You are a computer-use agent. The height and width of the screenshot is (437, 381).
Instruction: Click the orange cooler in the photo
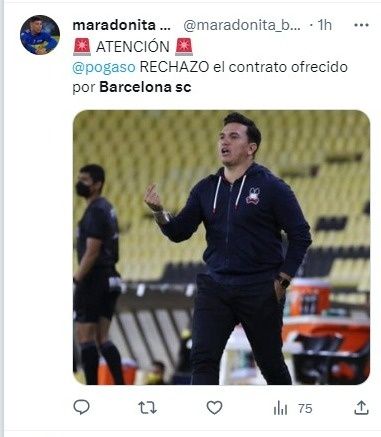click(x=309, y=297)
